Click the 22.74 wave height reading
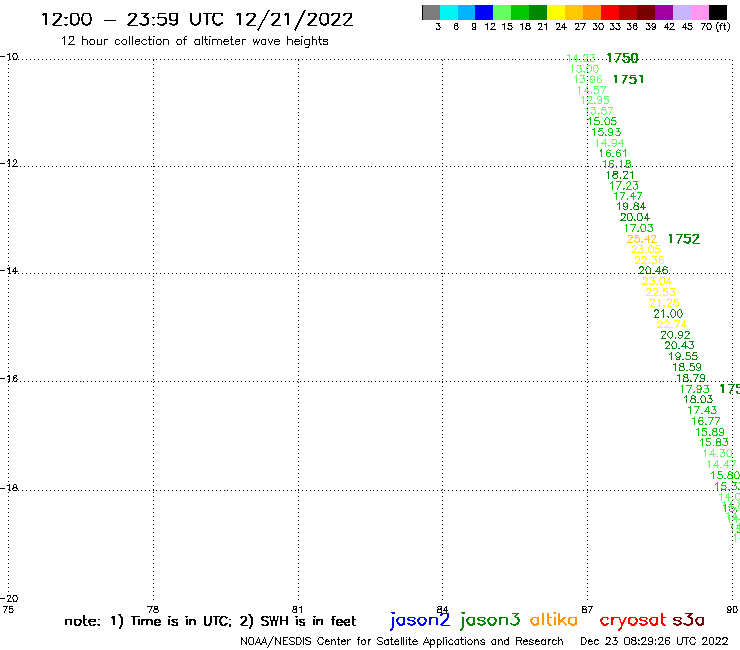Viewport: 740px width, 650px height. tap(672, 324)
